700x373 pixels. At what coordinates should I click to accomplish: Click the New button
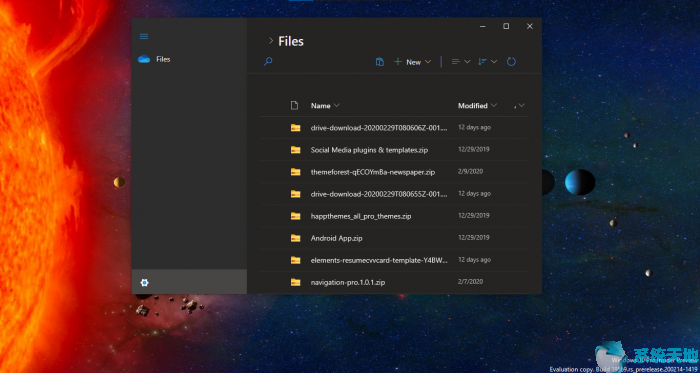[x=412, y=62]
